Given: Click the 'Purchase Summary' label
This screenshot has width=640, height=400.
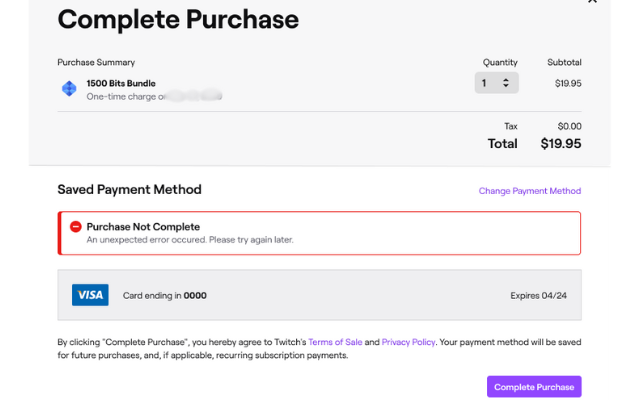Looking at the screenshot, I should point(96,62).
